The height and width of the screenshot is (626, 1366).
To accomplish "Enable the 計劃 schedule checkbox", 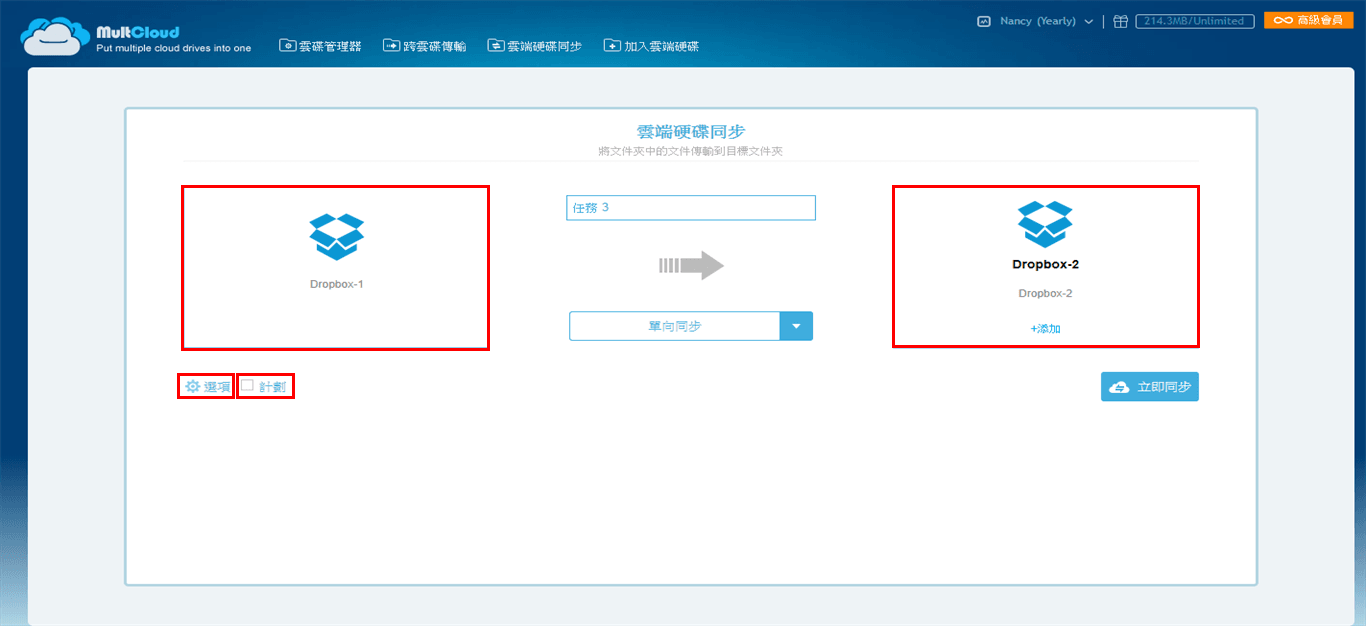I will (247, 385).
